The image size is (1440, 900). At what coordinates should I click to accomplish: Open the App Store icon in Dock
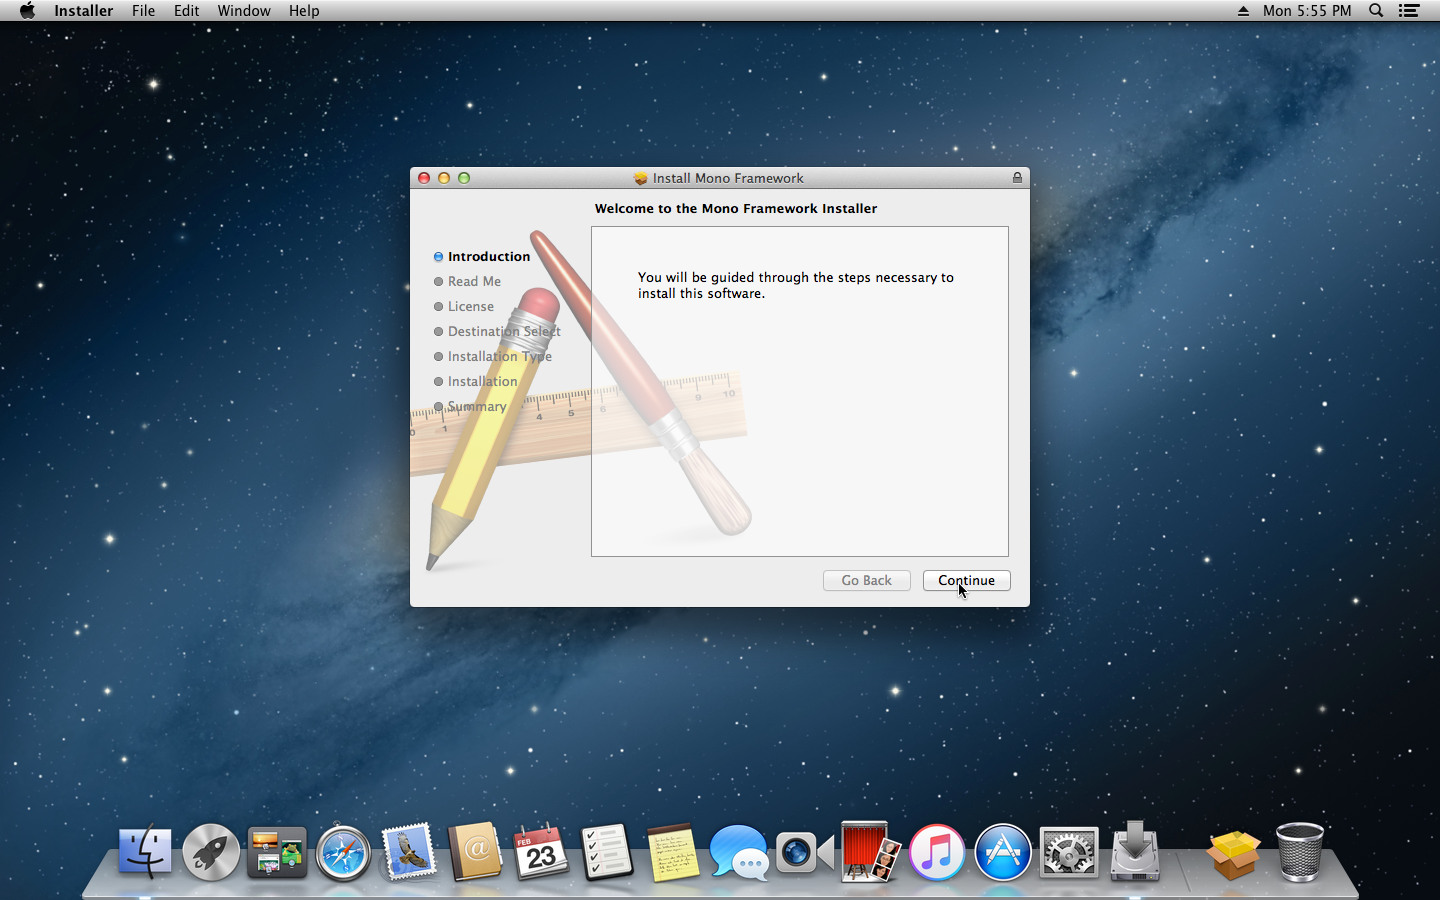click(1002, 853)
